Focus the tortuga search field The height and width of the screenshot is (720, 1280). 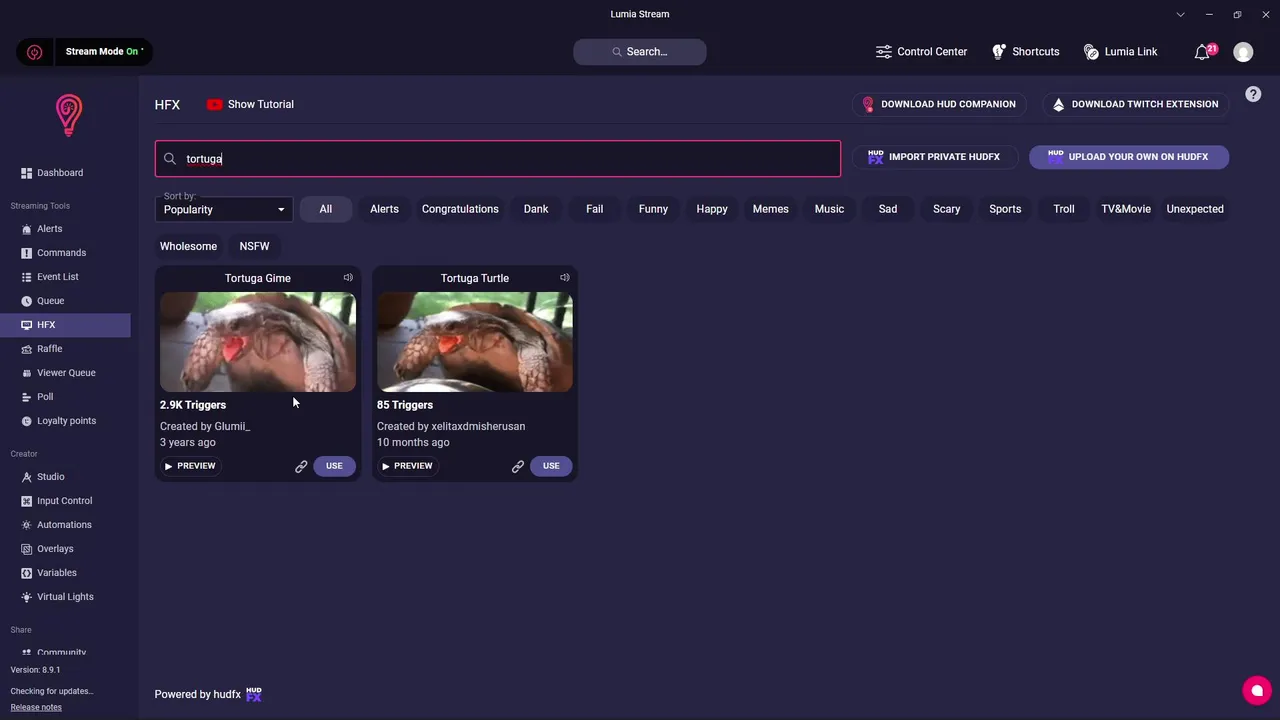pyautogui.click(x=498, y=159)
